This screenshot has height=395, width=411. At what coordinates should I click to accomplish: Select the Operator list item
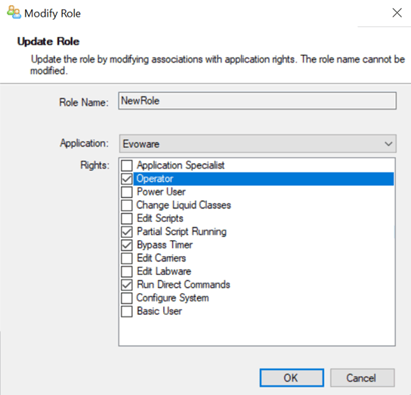(x=264, y=179)
